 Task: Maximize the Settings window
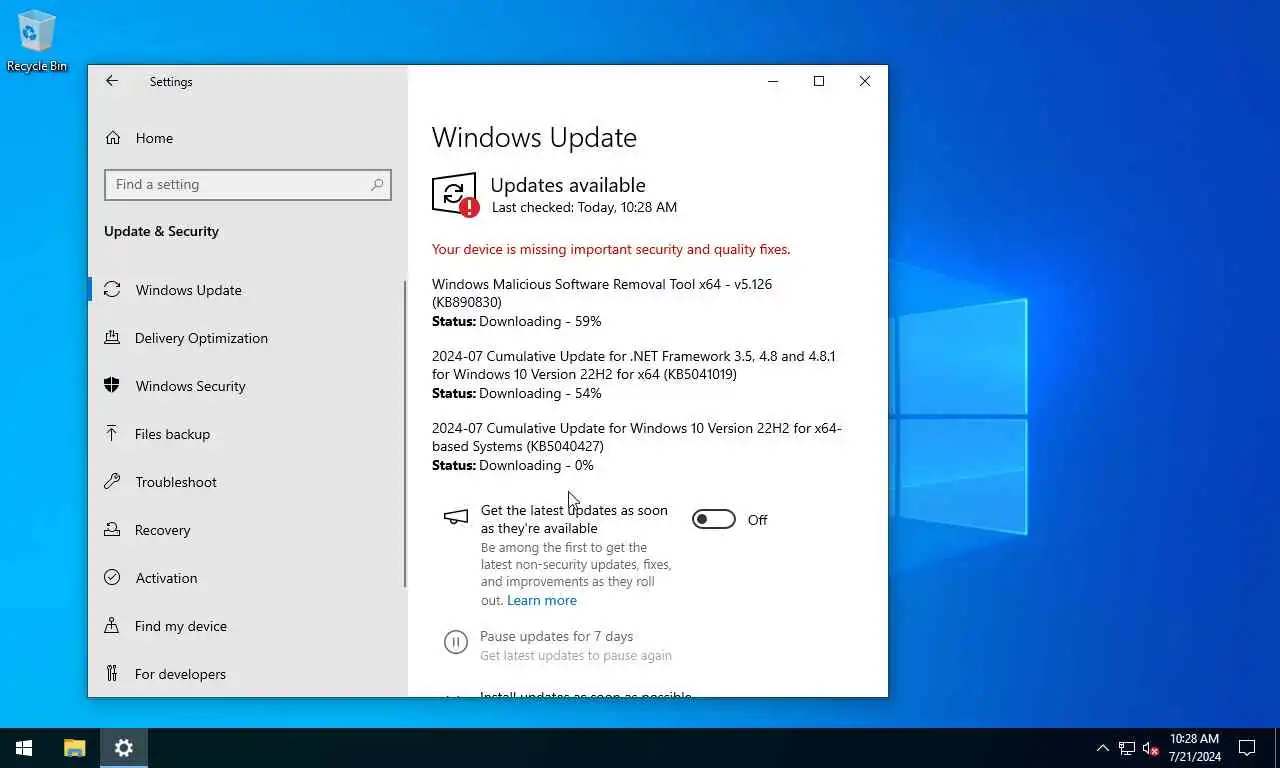point(819,82)
